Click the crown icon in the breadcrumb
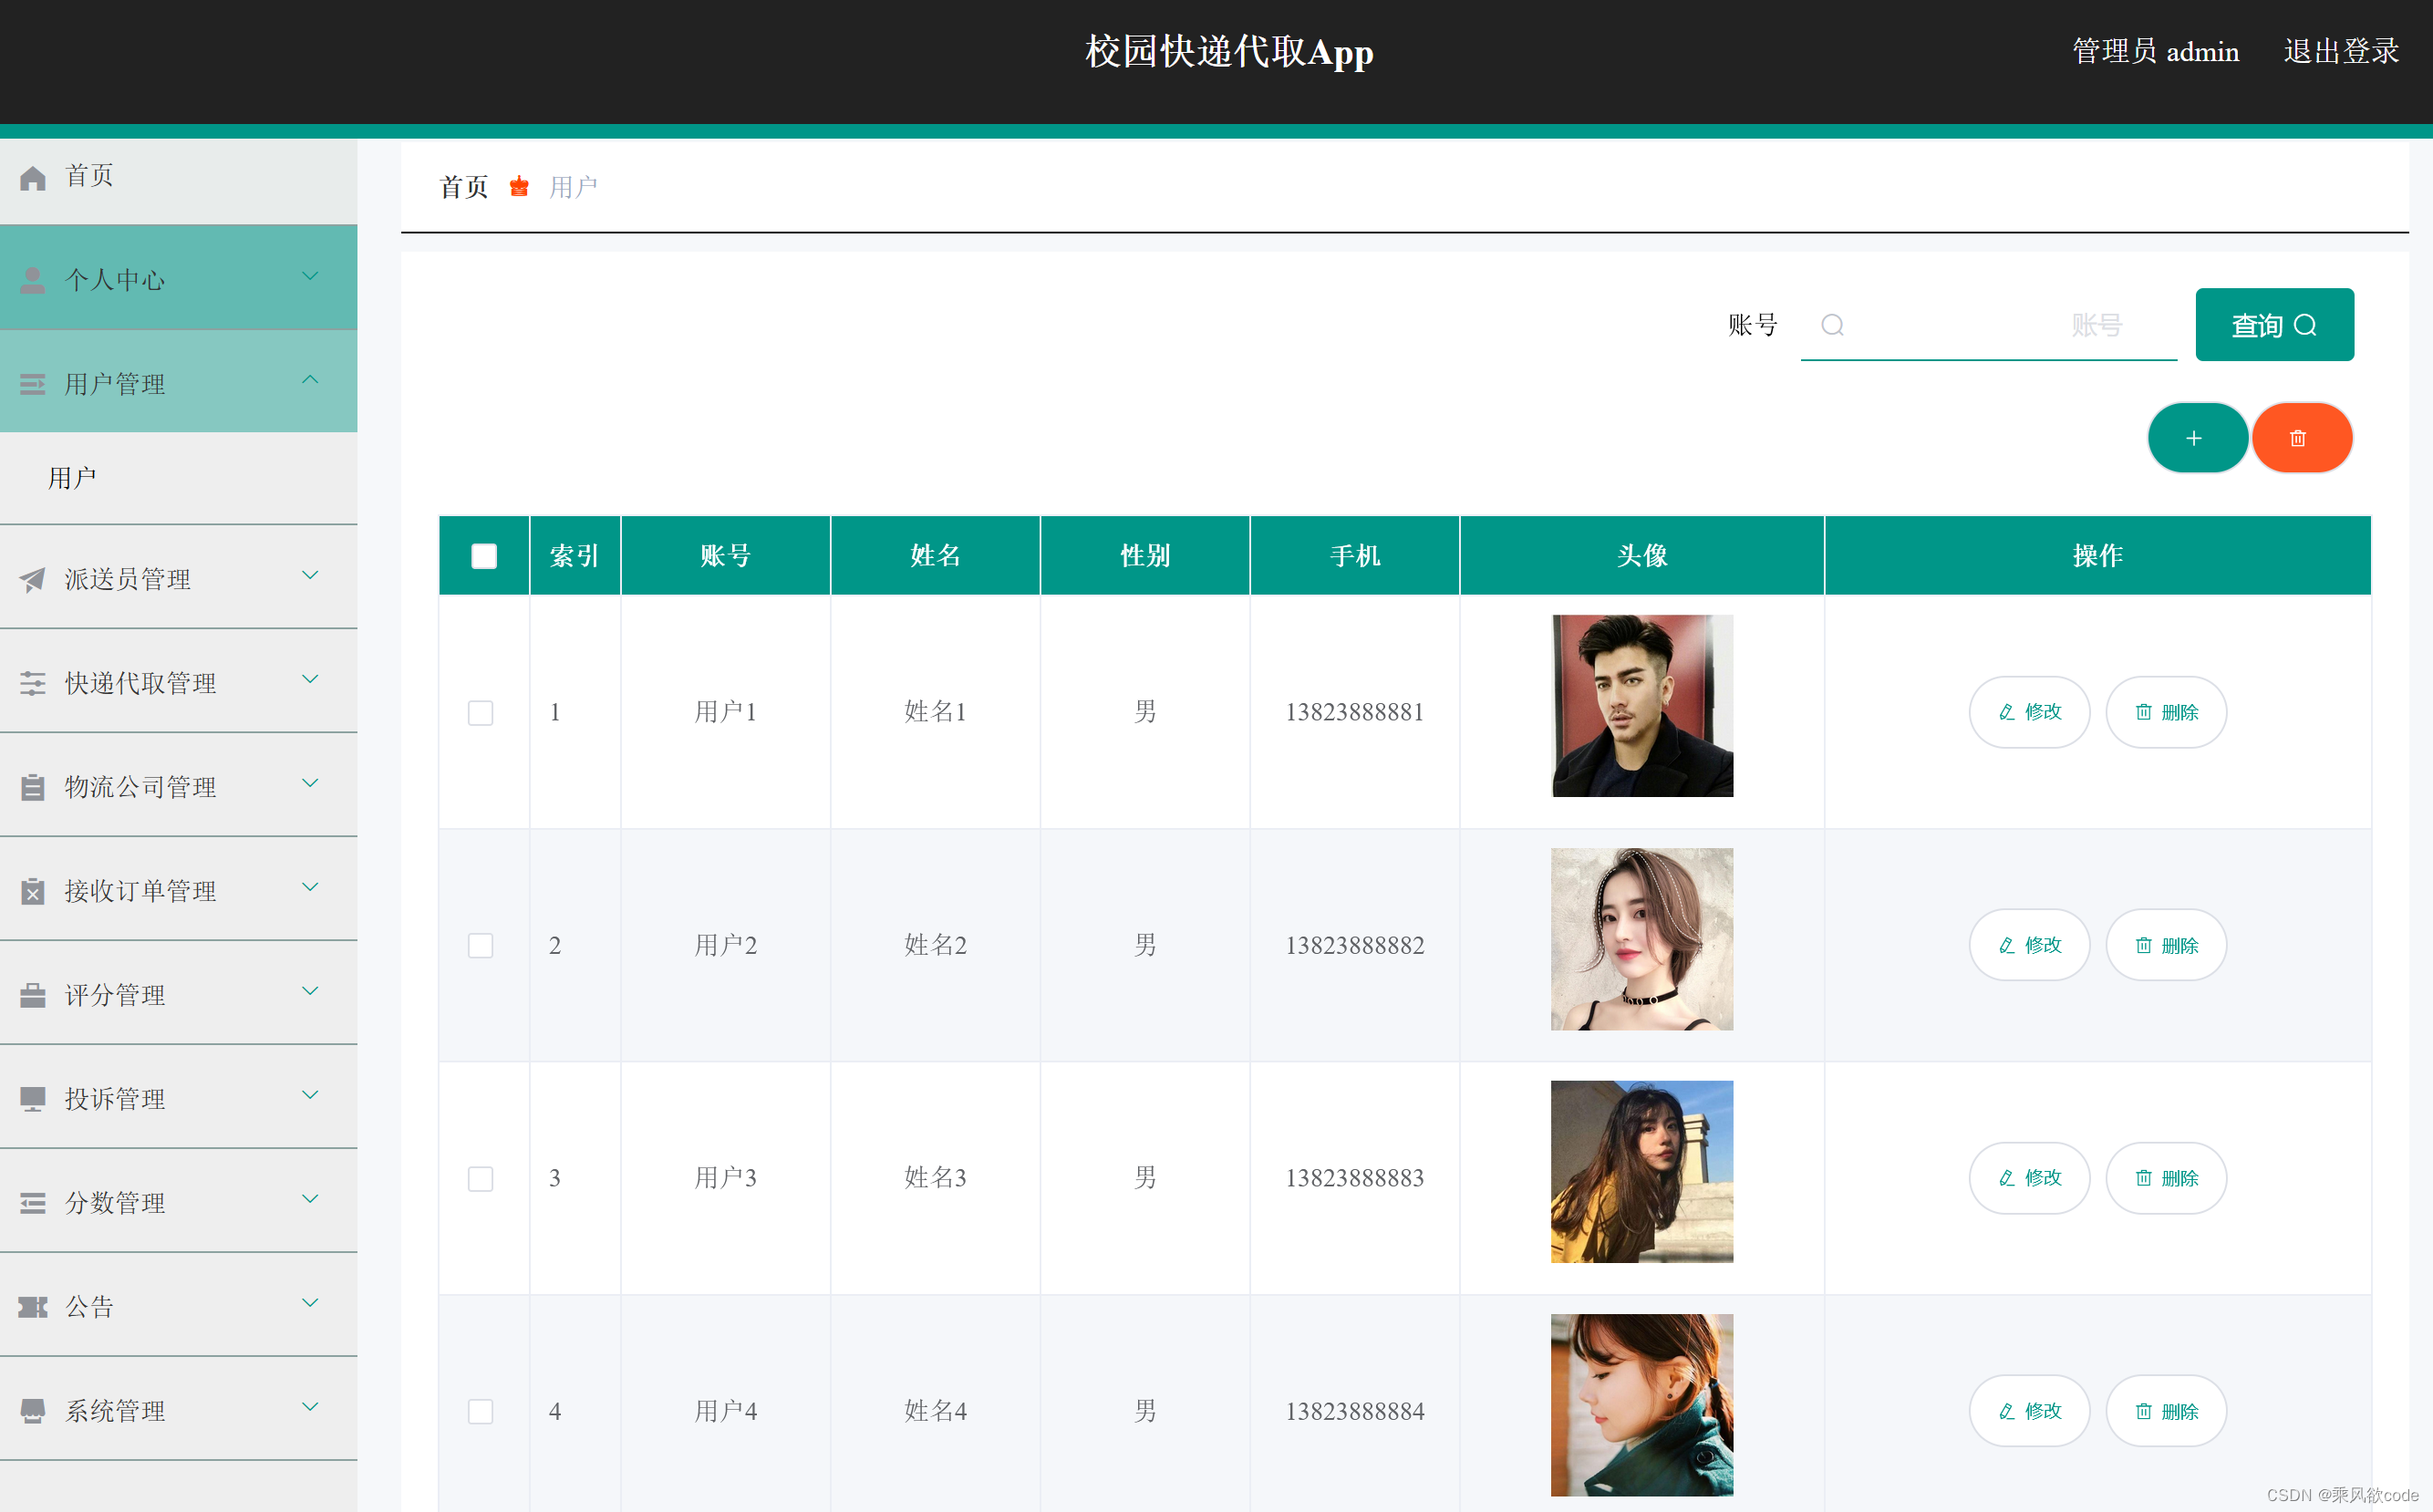The width and height of the screenshot is (2433, 1512). [519, 187]
